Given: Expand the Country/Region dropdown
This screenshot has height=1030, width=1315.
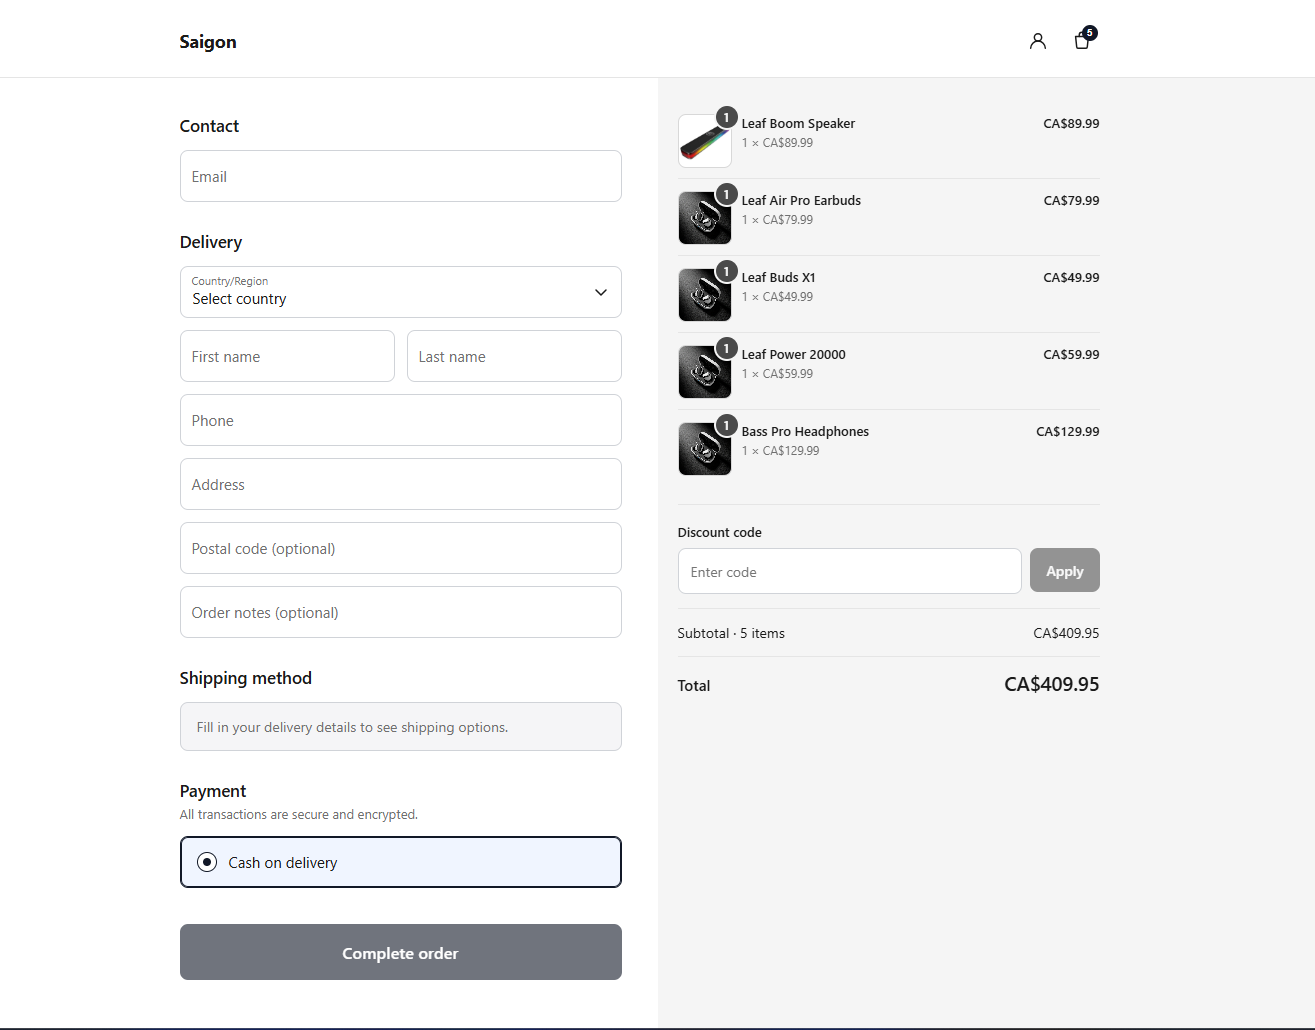Looking at the screenshot, I should tap(400, 292).
